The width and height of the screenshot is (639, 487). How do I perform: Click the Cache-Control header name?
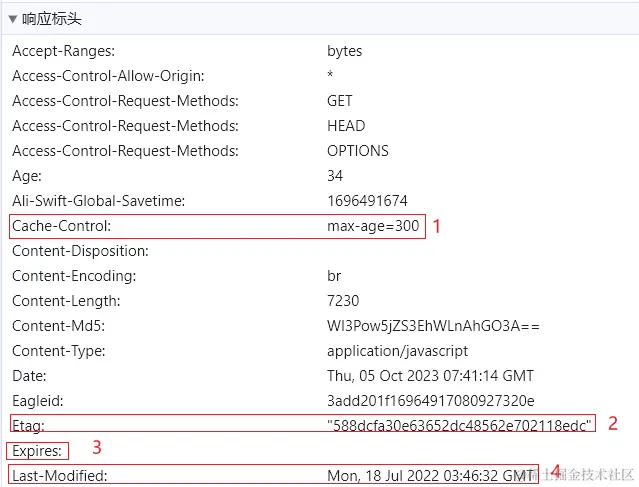(60, 226)
